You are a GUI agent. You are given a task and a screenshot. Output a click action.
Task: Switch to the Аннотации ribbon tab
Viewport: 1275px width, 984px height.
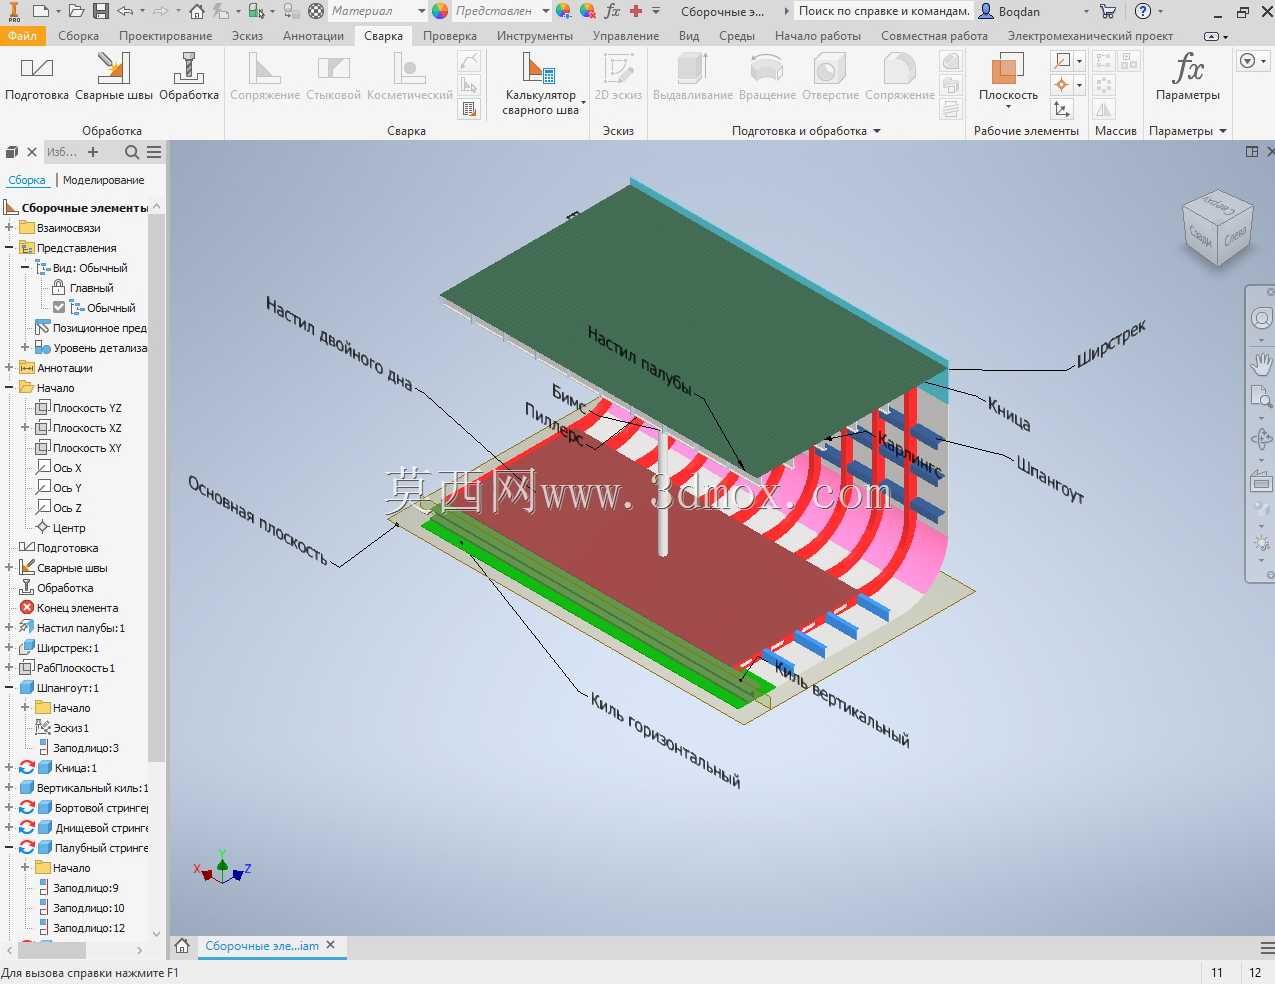[x=313, y=35]
